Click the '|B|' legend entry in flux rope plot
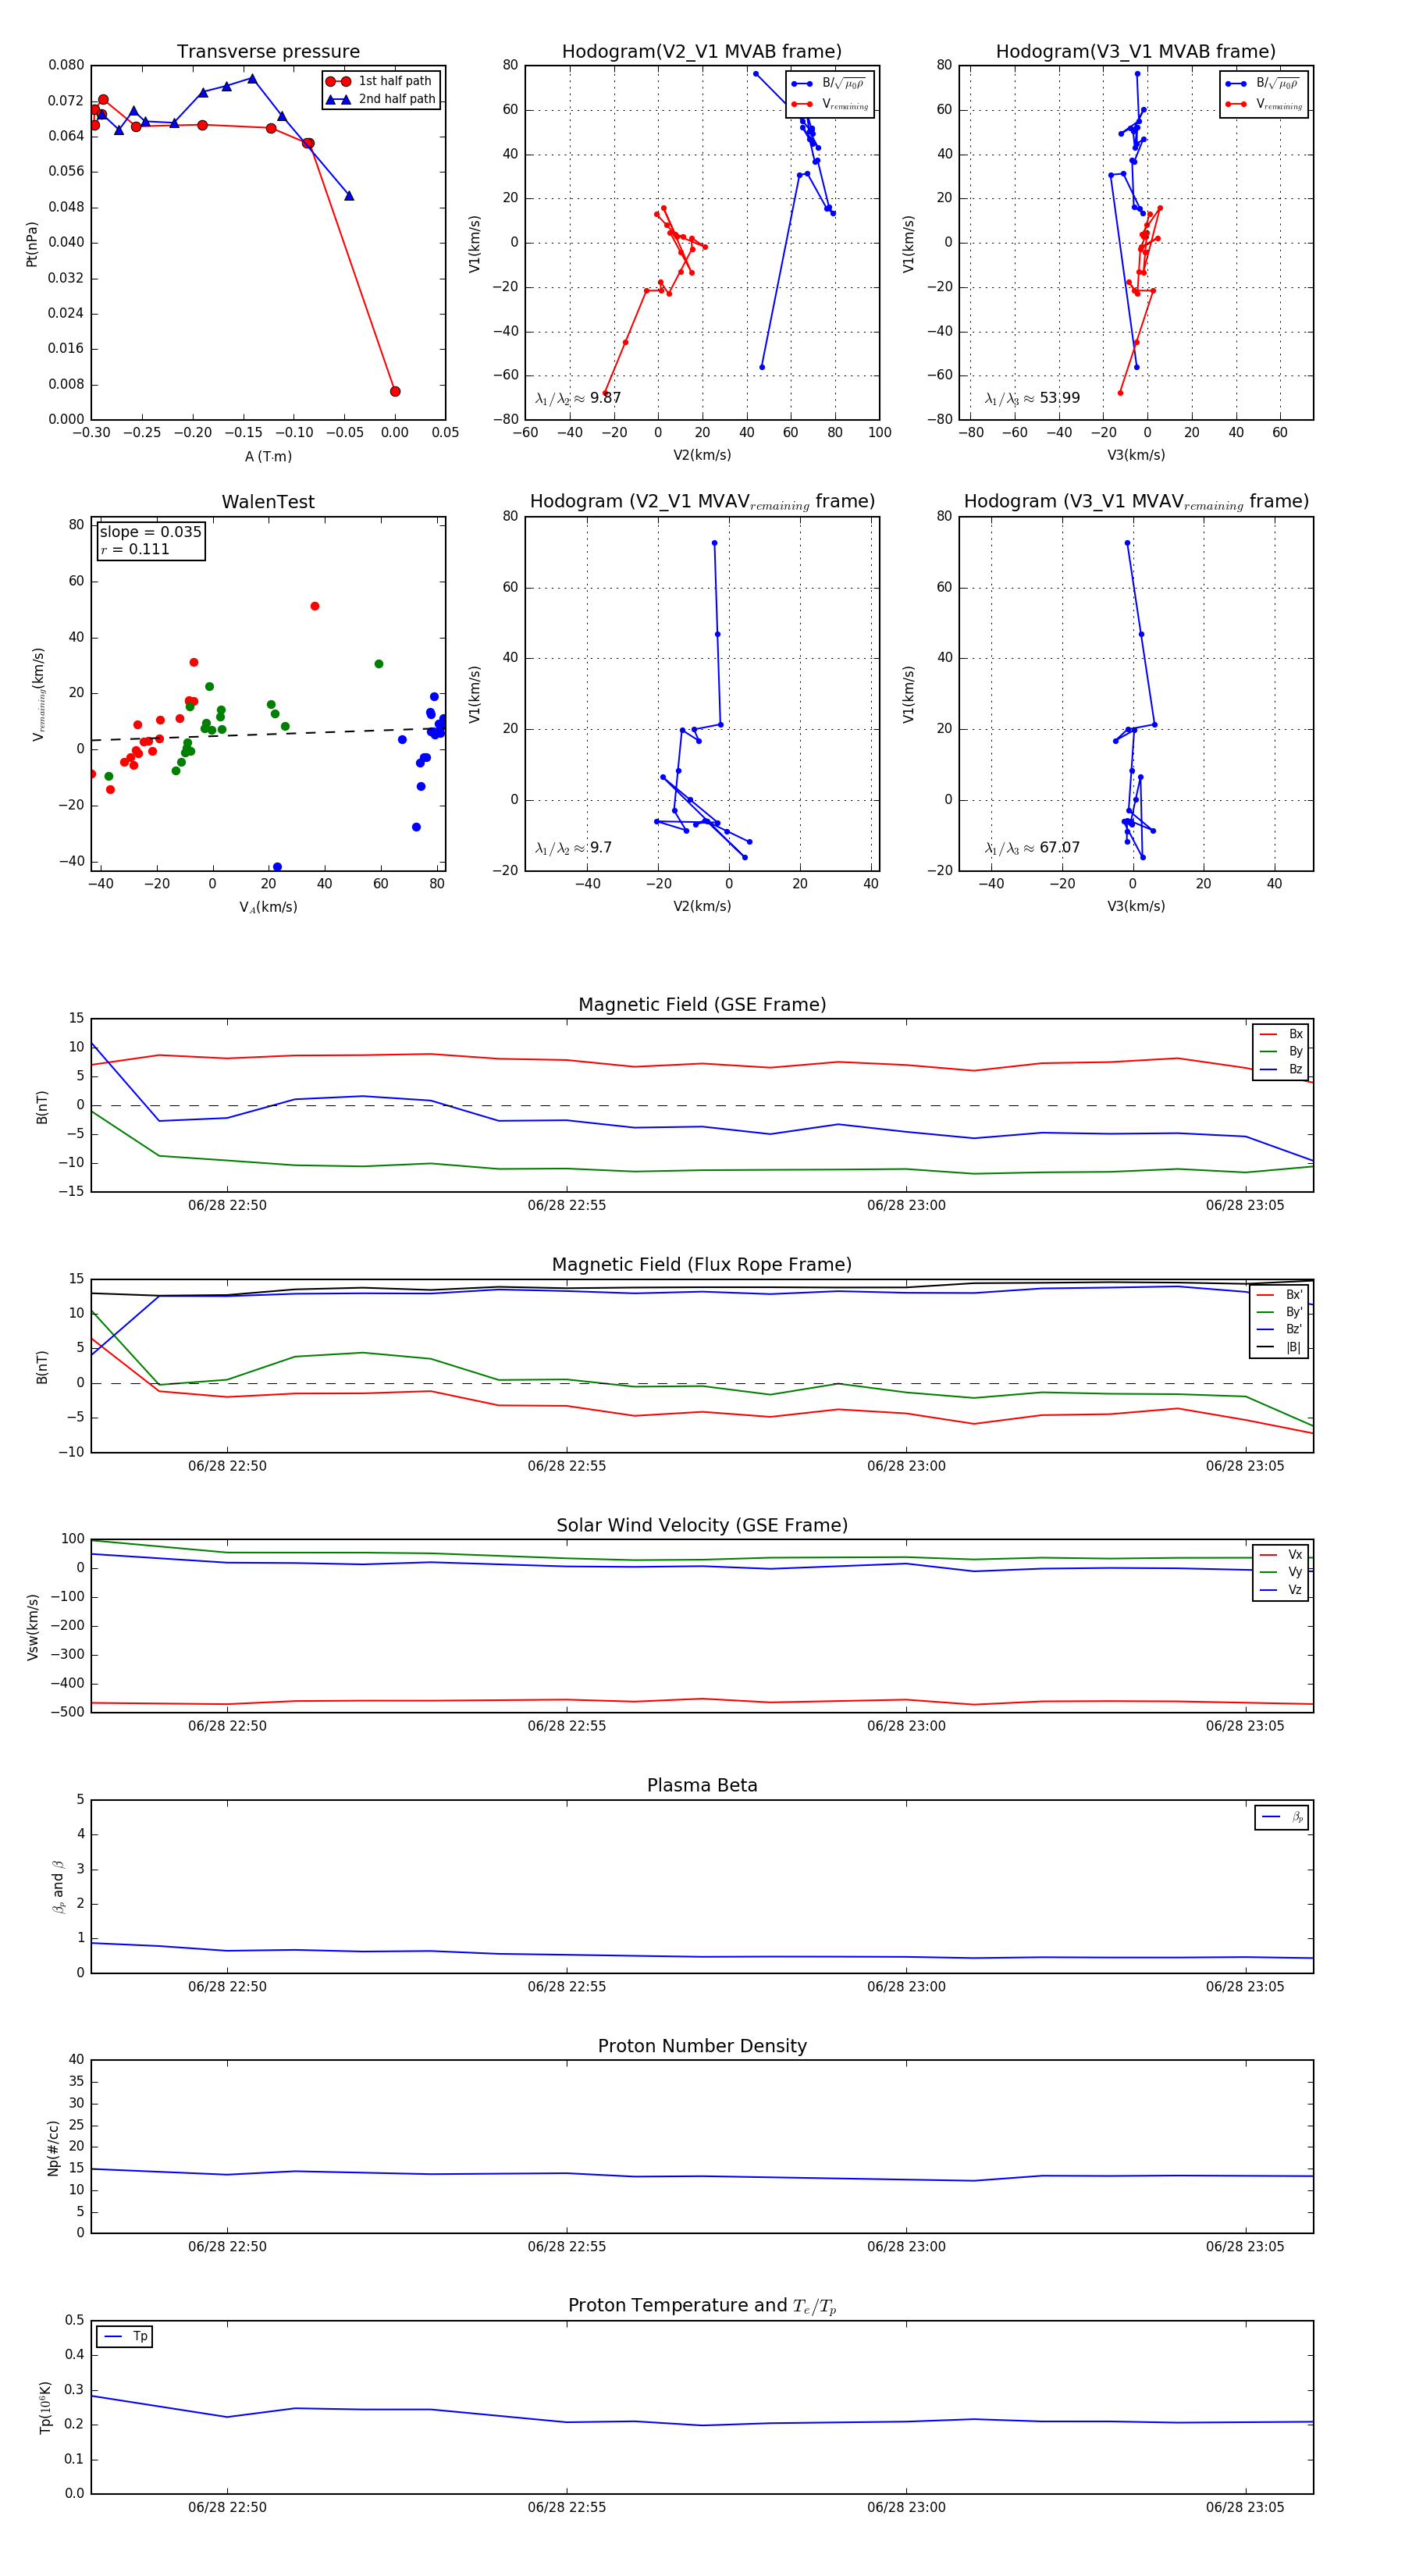 coord(1280,1347)
